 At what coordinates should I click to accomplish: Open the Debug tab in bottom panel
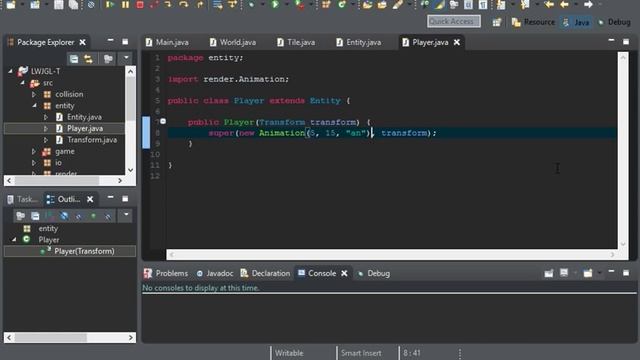pyautogui.click(x=373, y=273)
